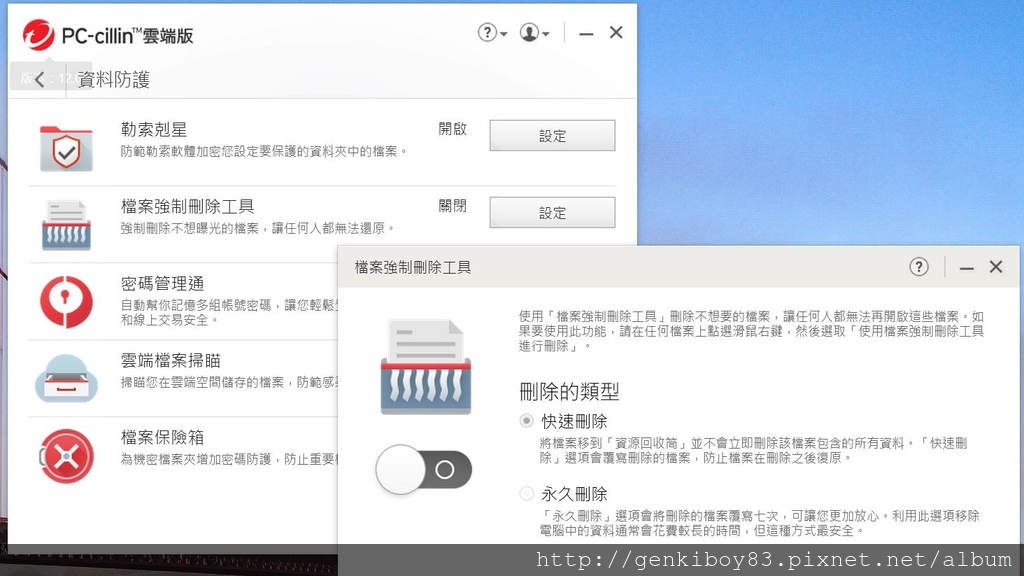
Task: Click the 關閉 status of 檔案強制刪除工具
Action: pyautogui.click(x=453, y=206)
